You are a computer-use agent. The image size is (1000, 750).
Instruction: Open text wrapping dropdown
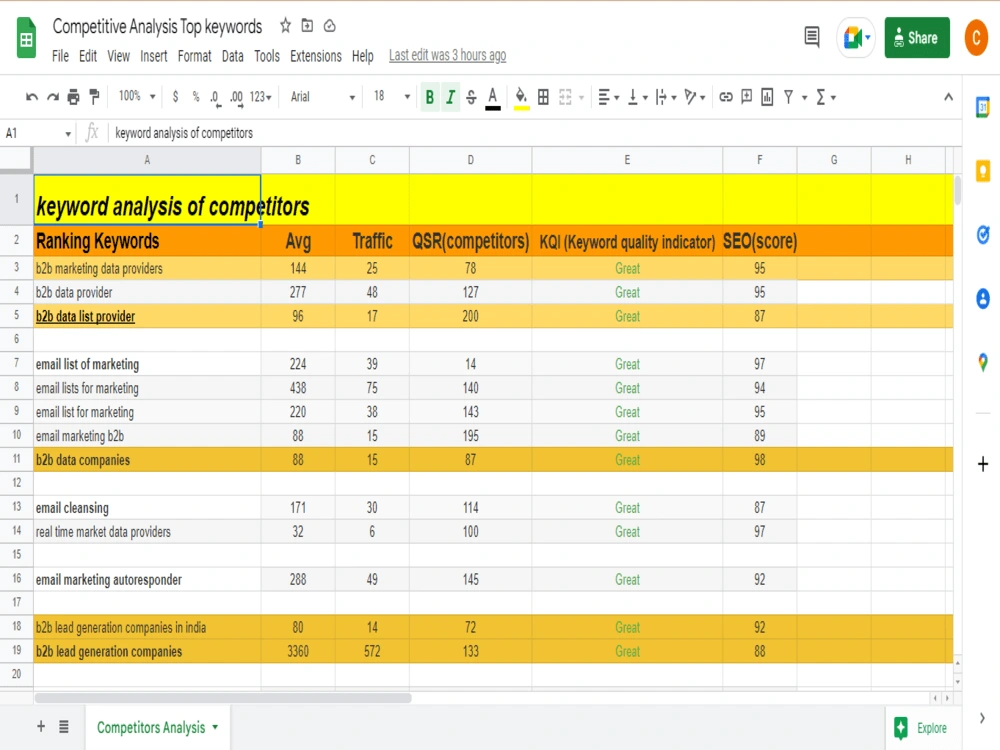665,97
